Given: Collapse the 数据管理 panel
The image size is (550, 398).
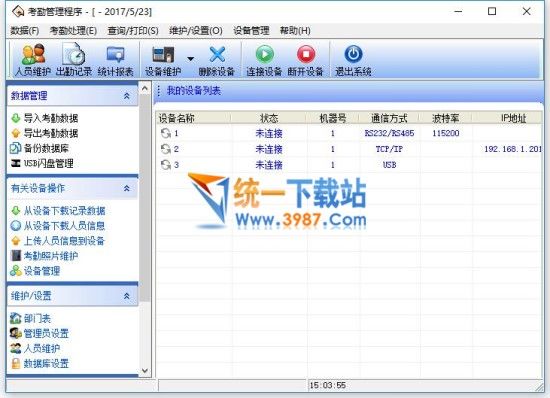Looking at the screenshot, I should click(127, 96).
